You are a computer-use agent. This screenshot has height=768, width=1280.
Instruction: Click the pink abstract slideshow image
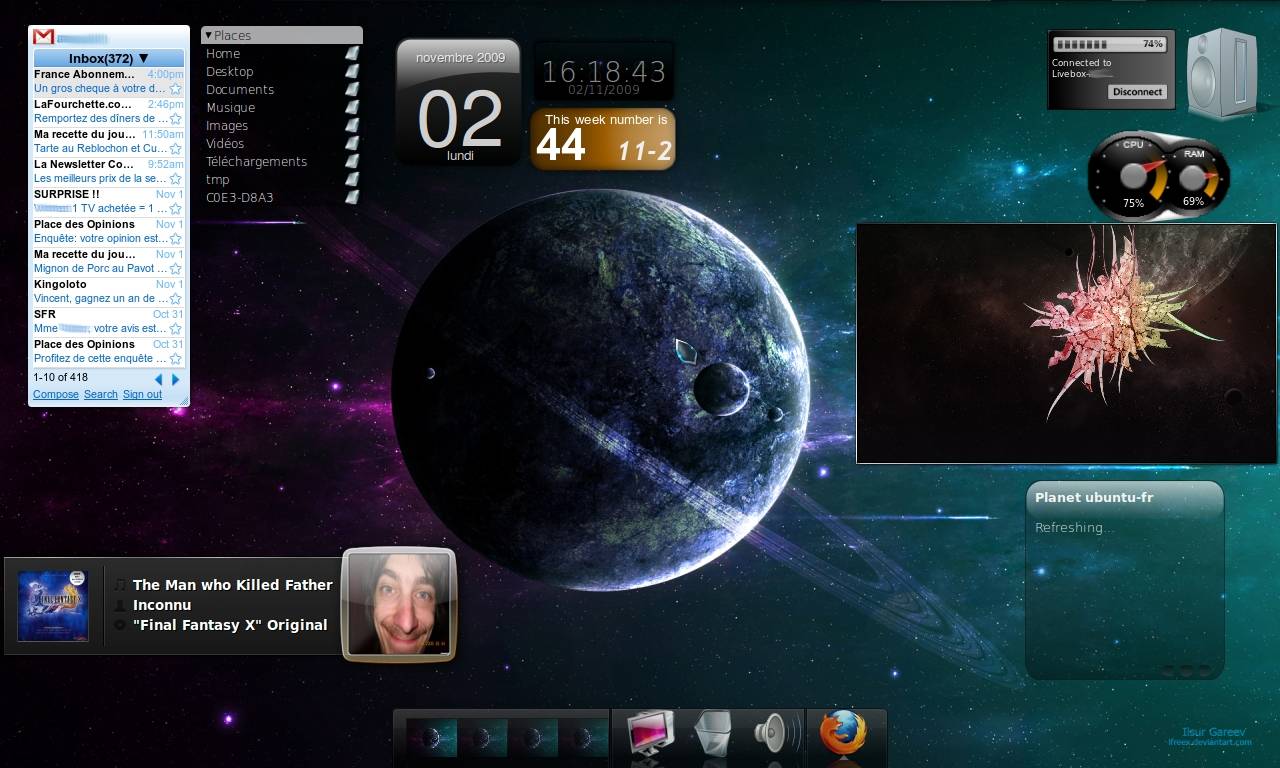pyautogui.click(x=1066, y=343)
